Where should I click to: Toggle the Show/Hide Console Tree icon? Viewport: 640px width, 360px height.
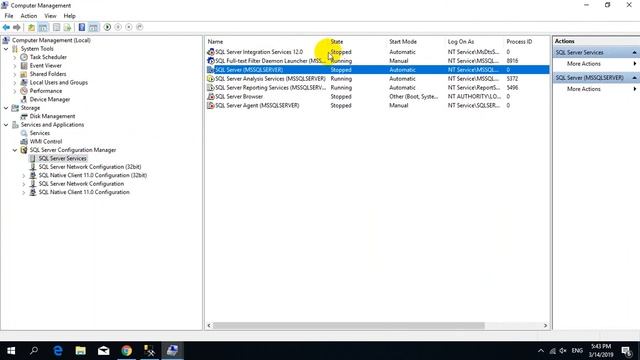[x=43, y=27]
